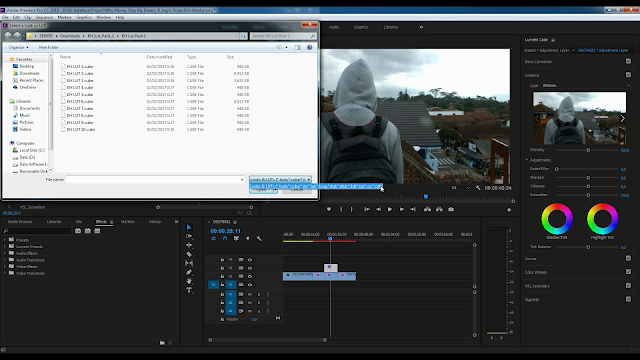The image size is (640, 360).
Task: Click New Bin icon in Effects panel
Action: click(162, 343)
